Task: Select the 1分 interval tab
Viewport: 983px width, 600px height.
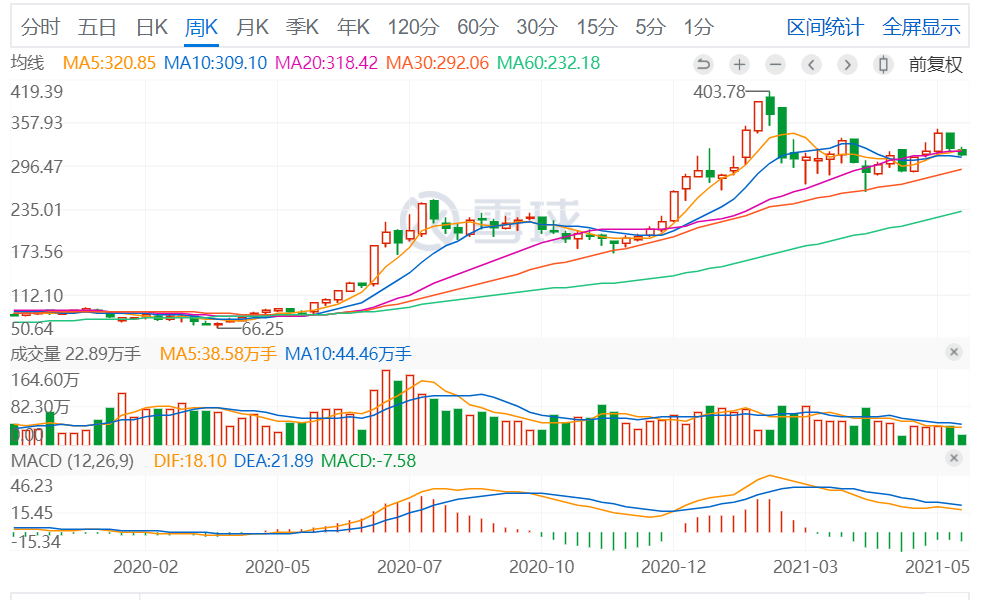Action: click(698, 27)
